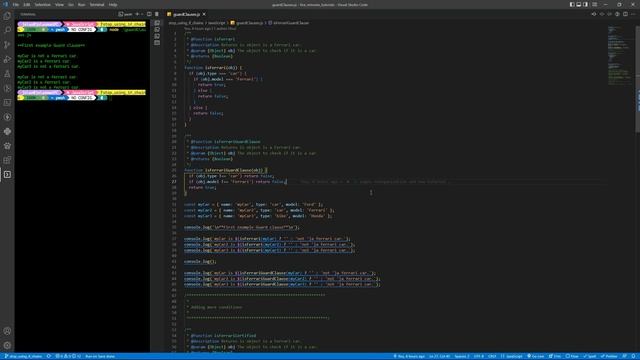Open the Customize Layout button
Image resolution: width=640 pixels, height=360 pixels.
[595, 4]
